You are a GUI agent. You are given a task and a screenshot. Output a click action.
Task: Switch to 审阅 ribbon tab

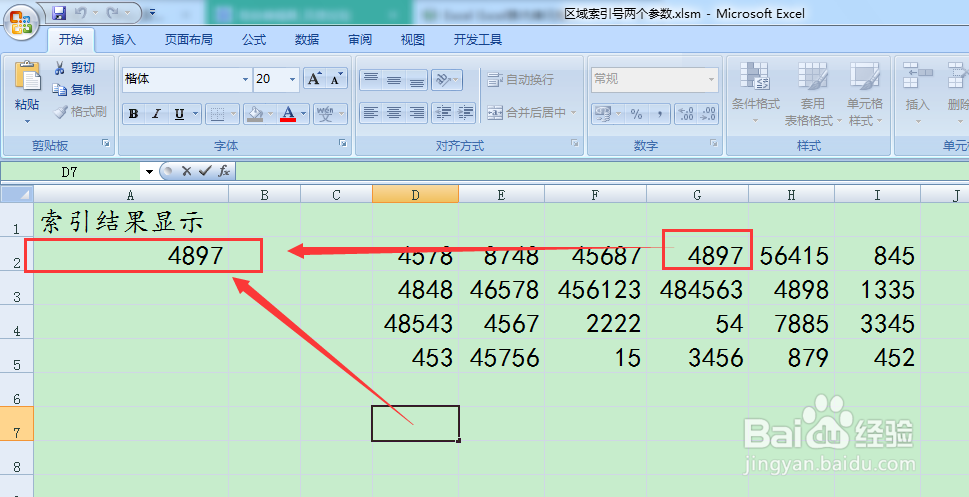tap(360, 40)
